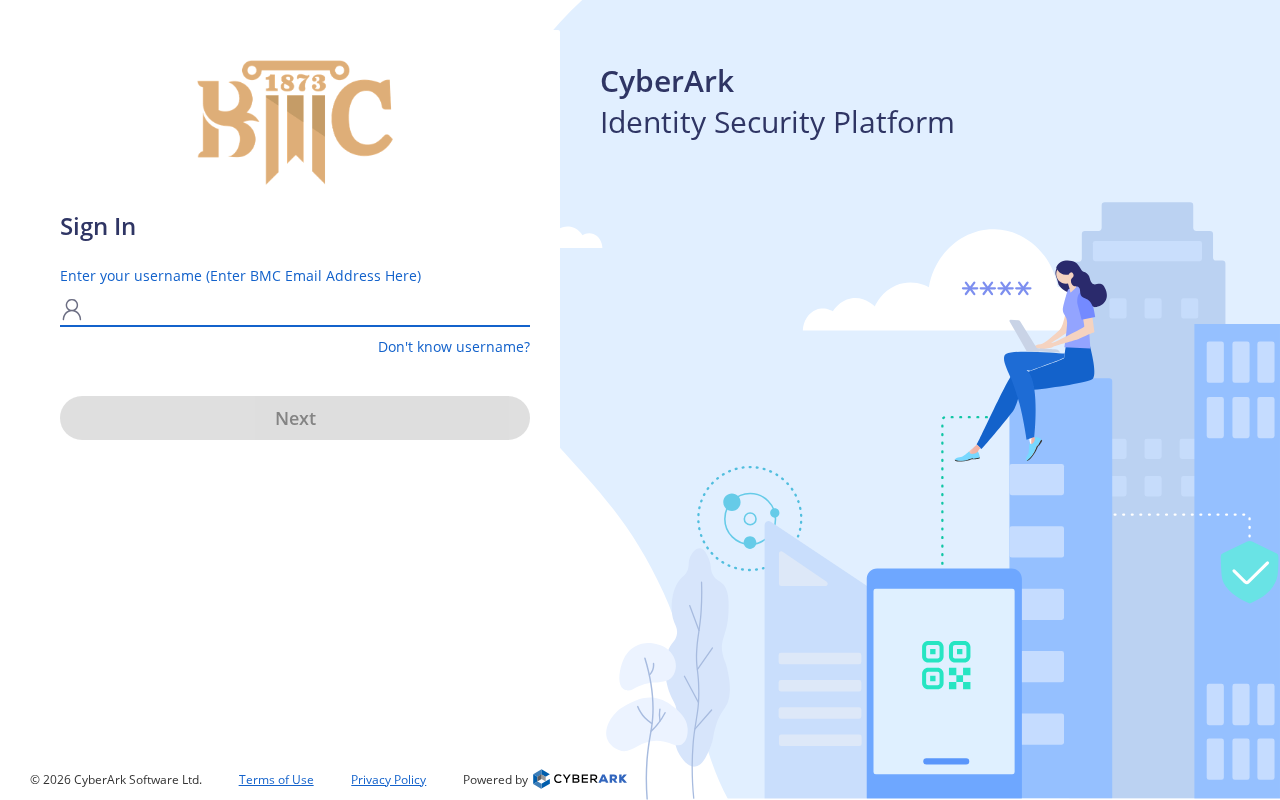Click the woman with laptop illustration
Screen dimensions: 1280x800
click(1032, 361)
